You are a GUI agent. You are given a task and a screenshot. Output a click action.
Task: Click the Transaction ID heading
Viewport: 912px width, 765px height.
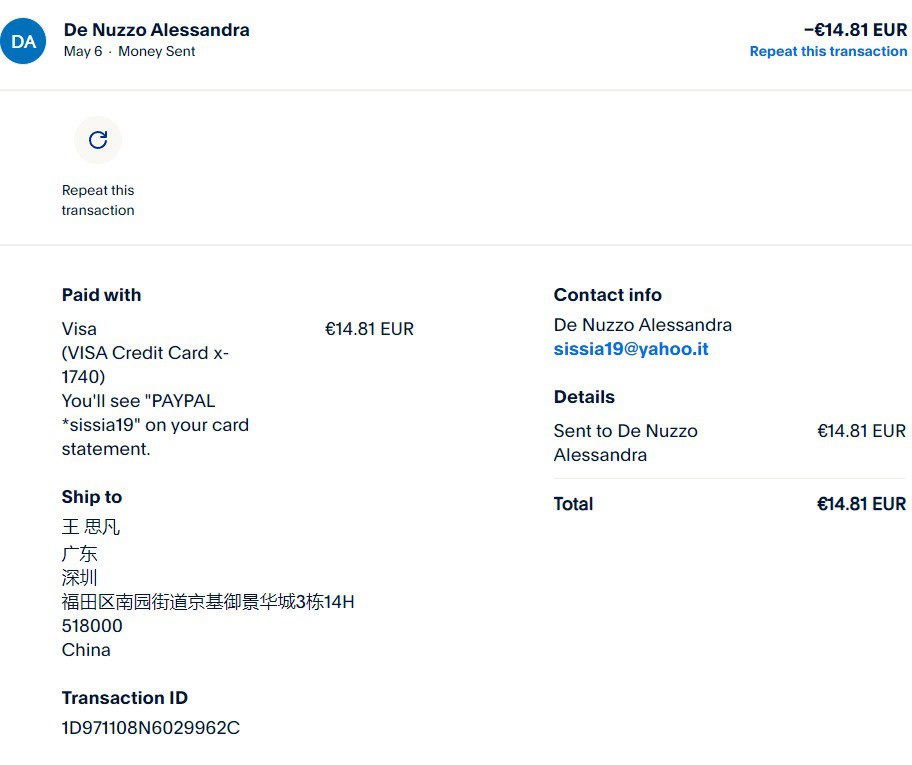point(124,698)
